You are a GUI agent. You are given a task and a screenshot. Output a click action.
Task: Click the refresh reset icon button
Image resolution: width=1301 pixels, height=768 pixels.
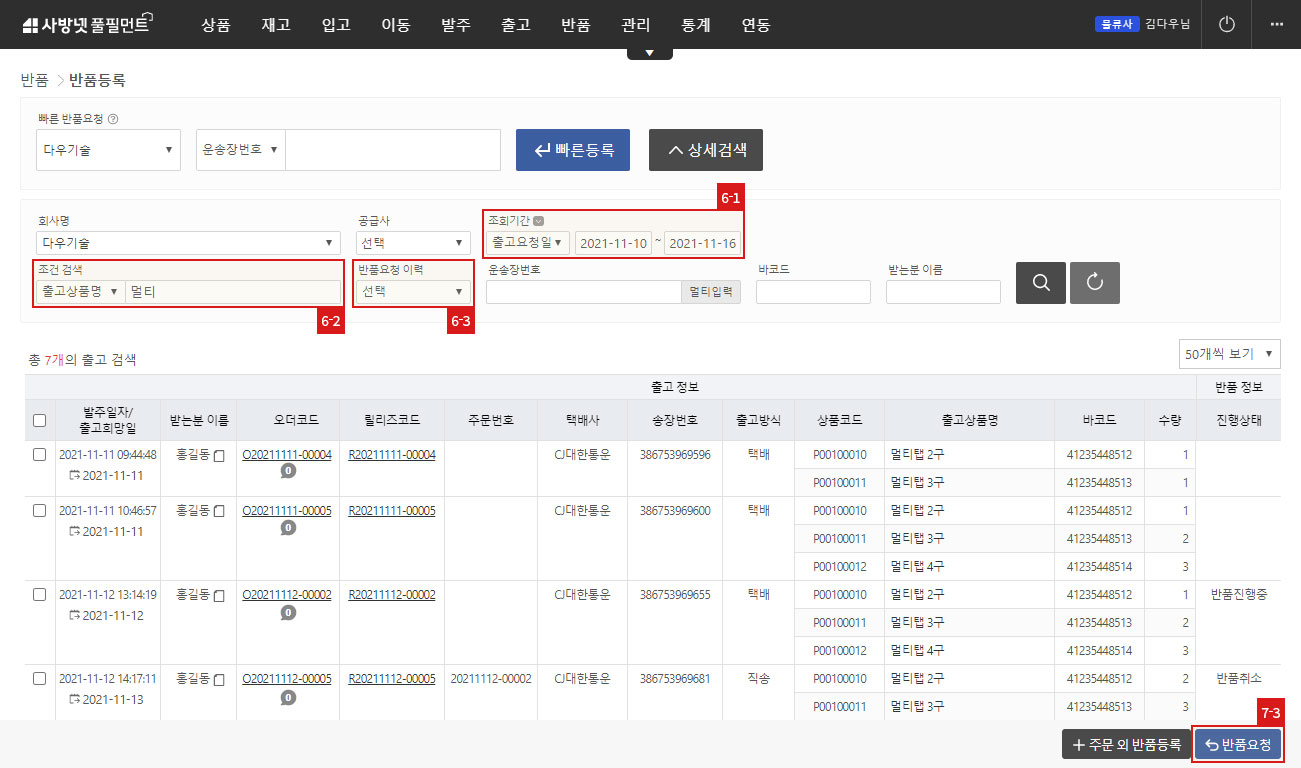(x=1095, y=283)
